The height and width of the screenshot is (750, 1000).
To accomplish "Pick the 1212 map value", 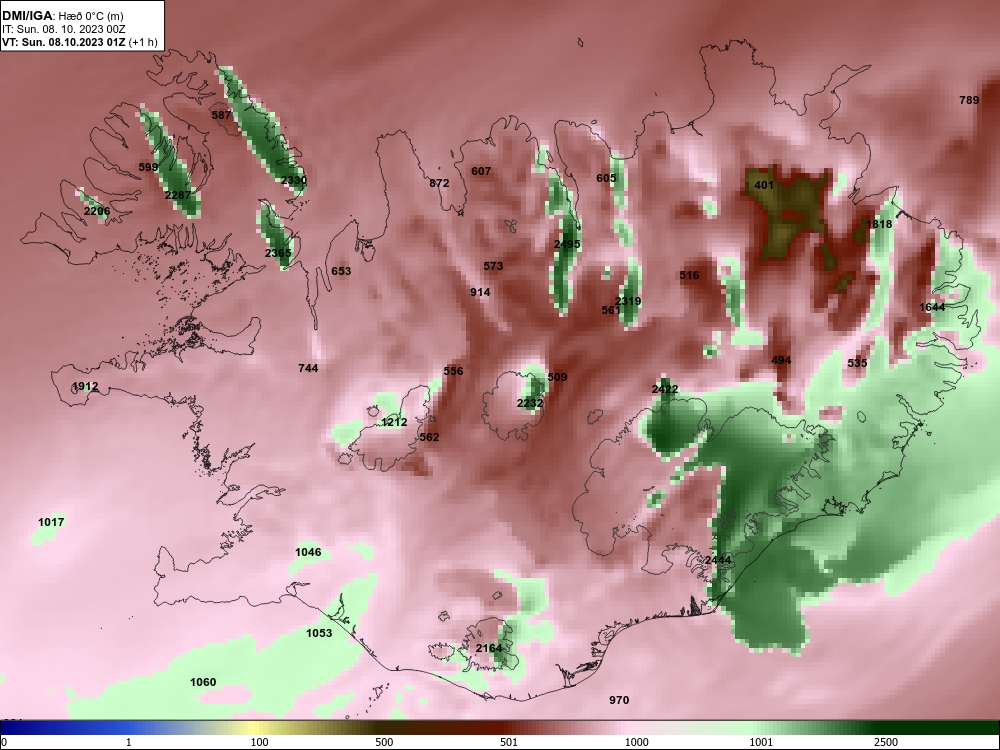I will tap(394, 422).
